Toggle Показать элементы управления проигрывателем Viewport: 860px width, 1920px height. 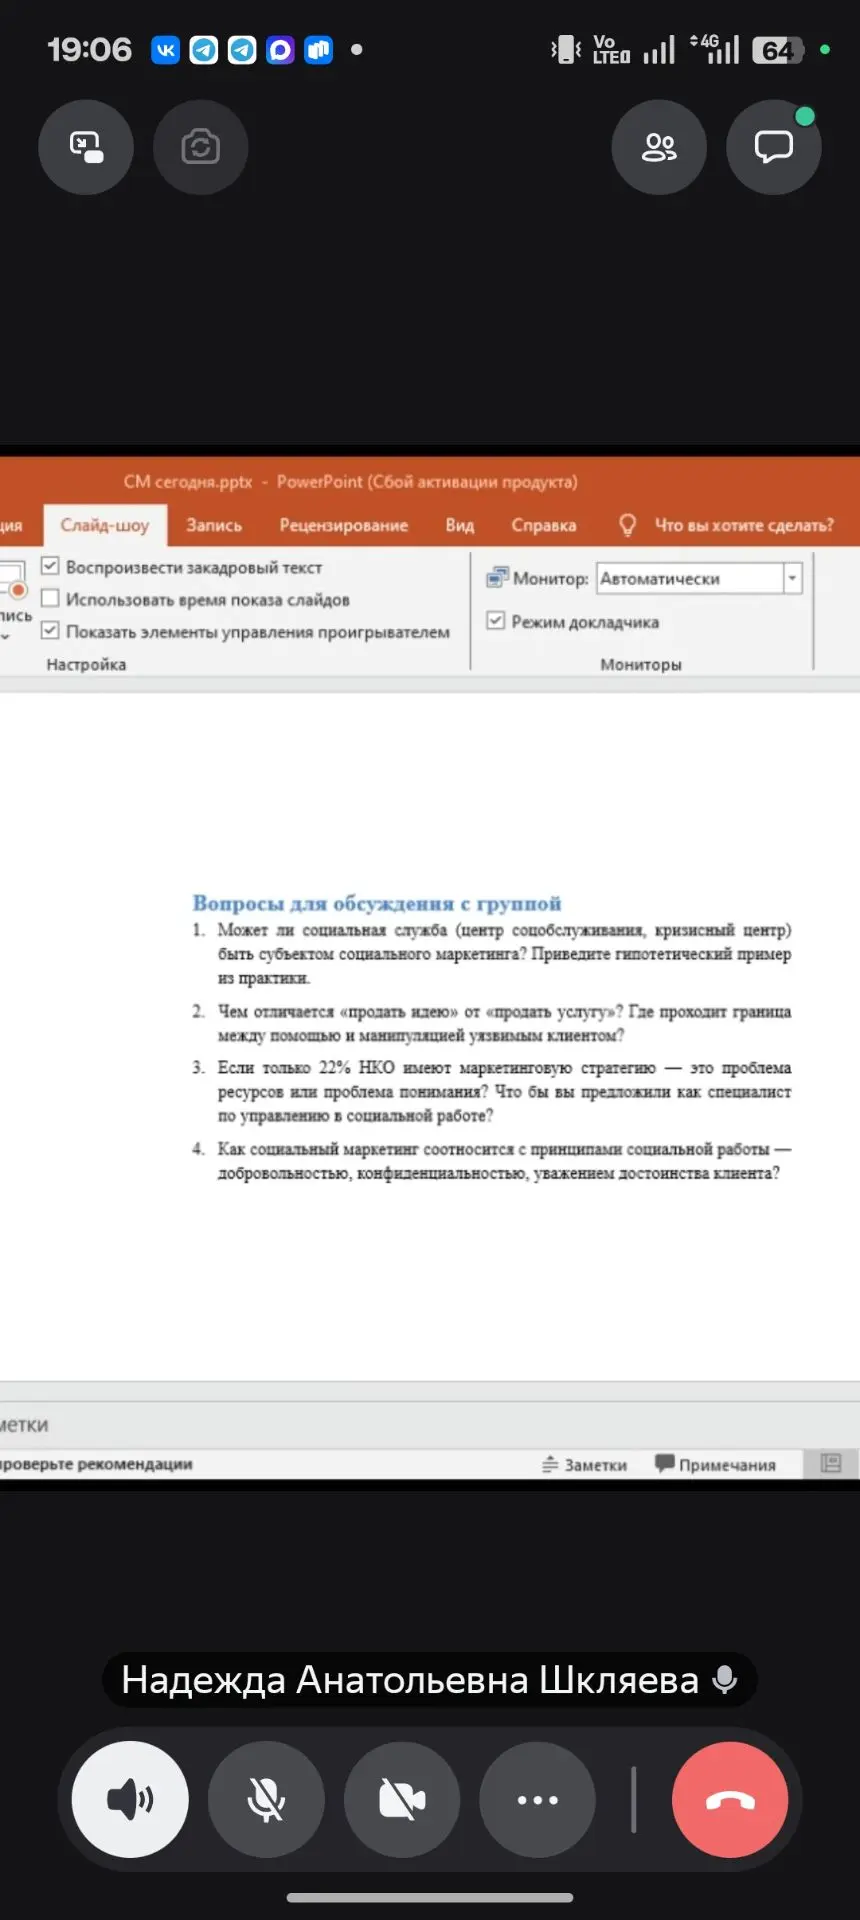[50, 631]
